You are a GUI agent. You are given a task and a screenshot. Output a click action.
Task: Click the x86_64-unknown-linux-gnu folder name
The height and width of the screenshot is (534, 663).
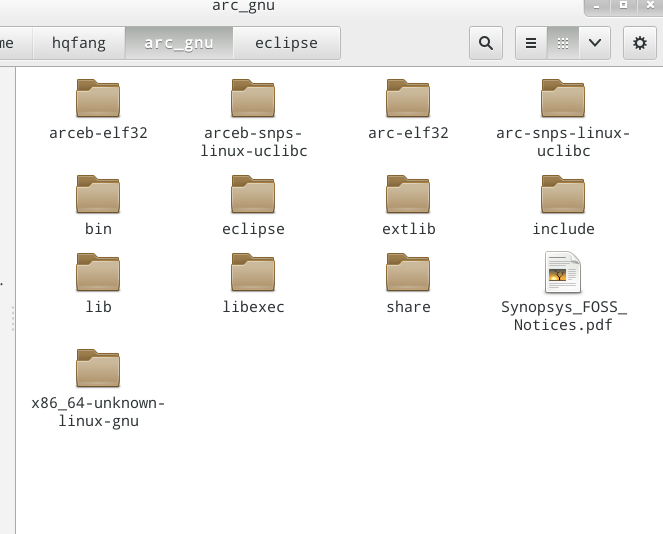click(x=98, y=412)
